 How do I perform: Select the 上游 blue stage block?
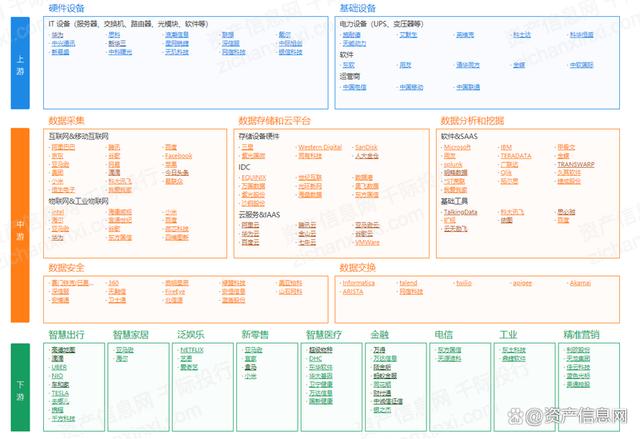click(20, 63)
